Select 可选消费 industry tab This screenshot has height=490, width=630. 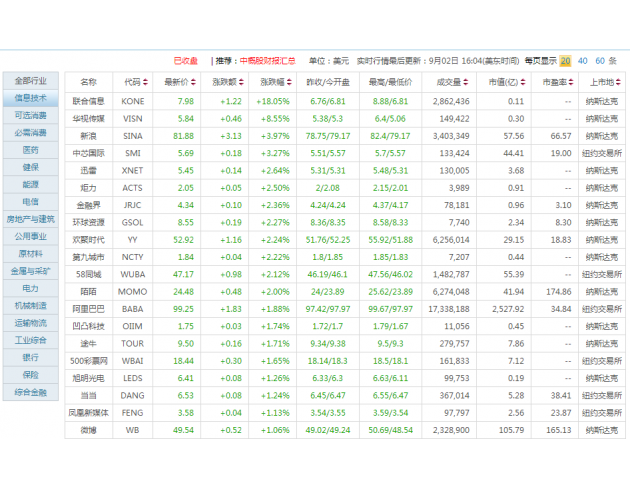click(31, 115)
